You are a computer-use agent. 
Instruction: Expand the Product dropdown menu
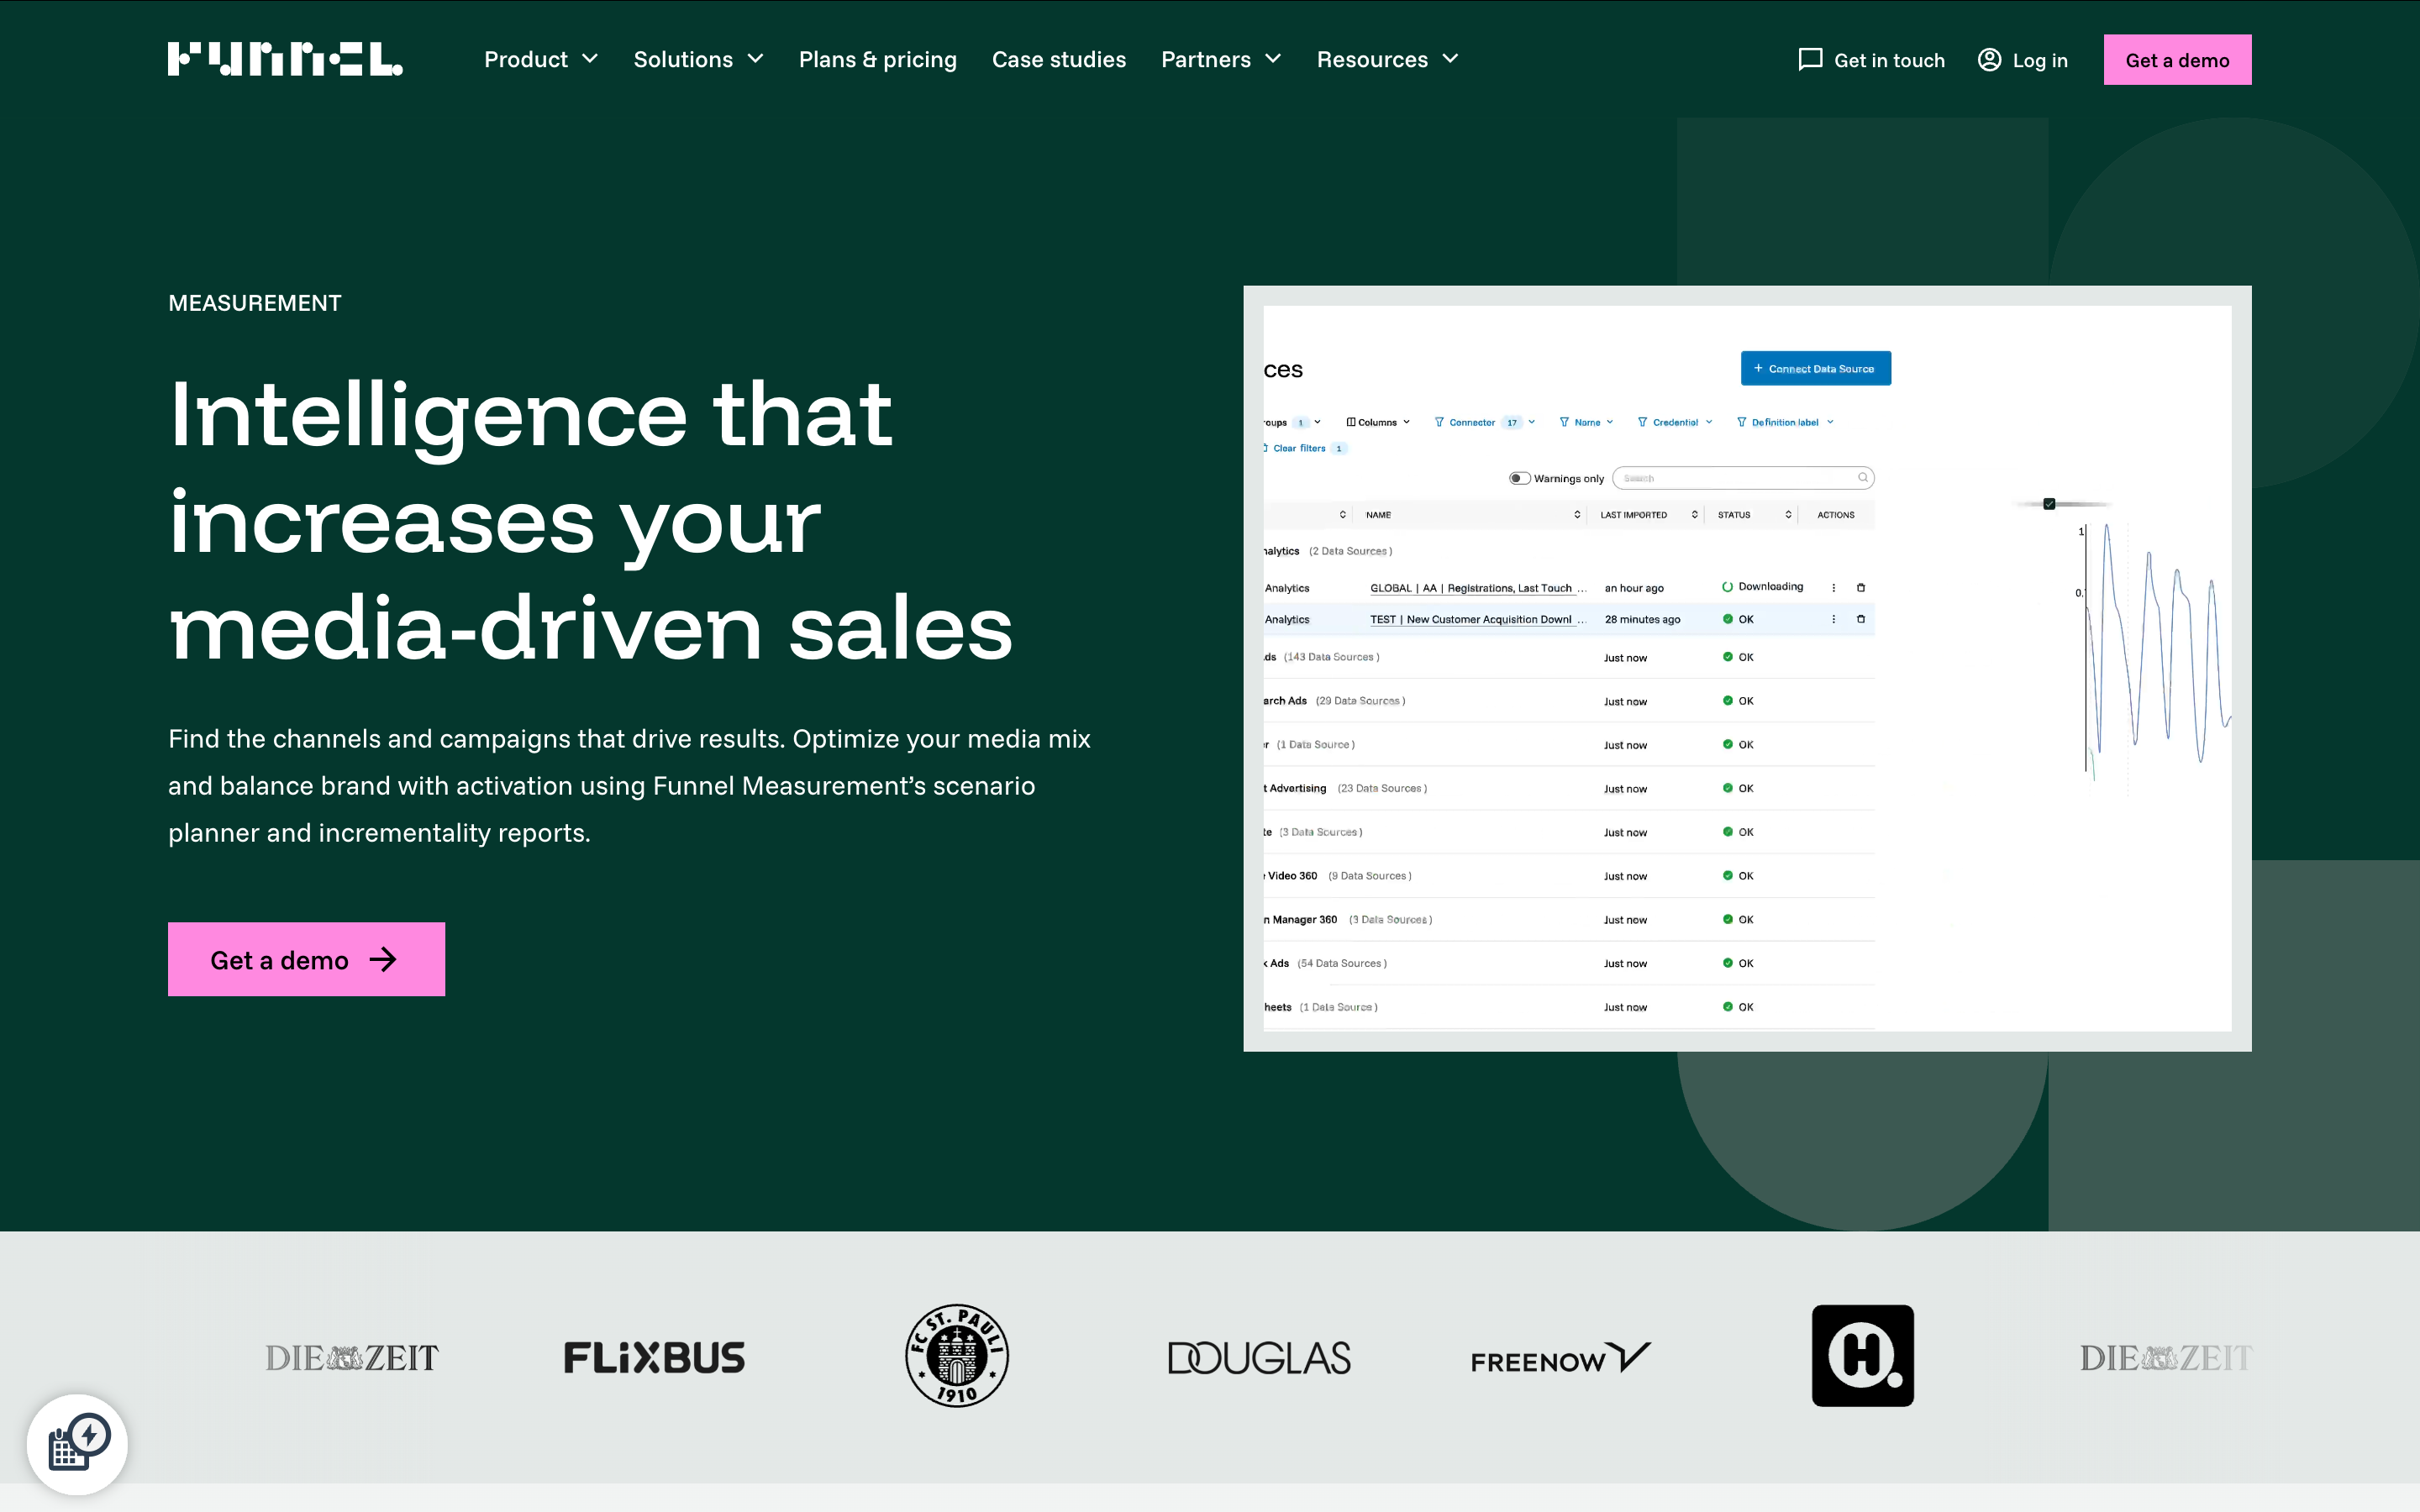pos(541,60)
